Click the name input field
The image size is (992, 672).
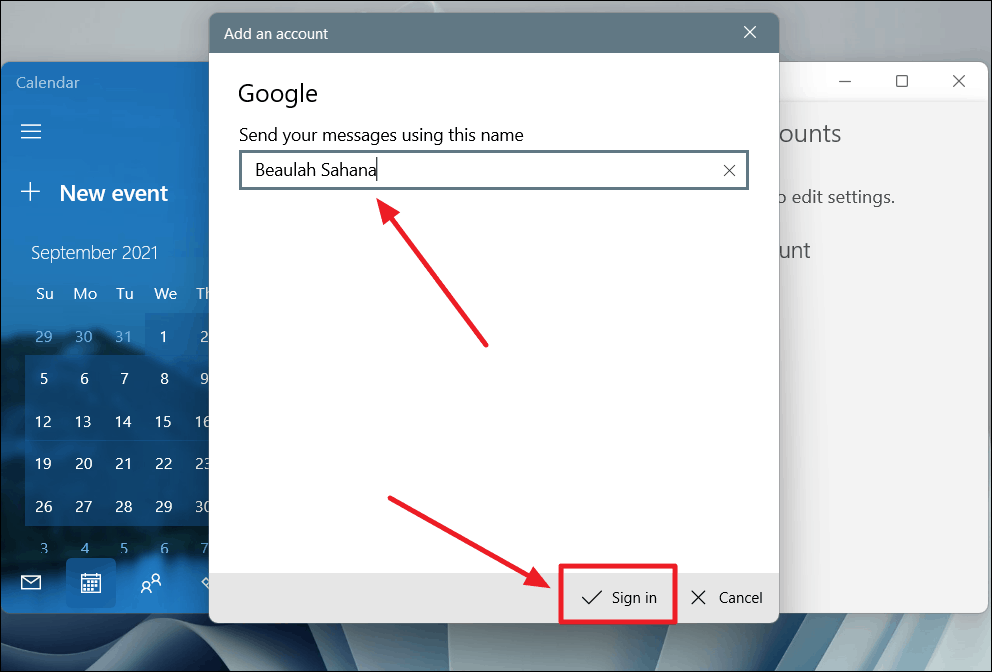point(493,170)
